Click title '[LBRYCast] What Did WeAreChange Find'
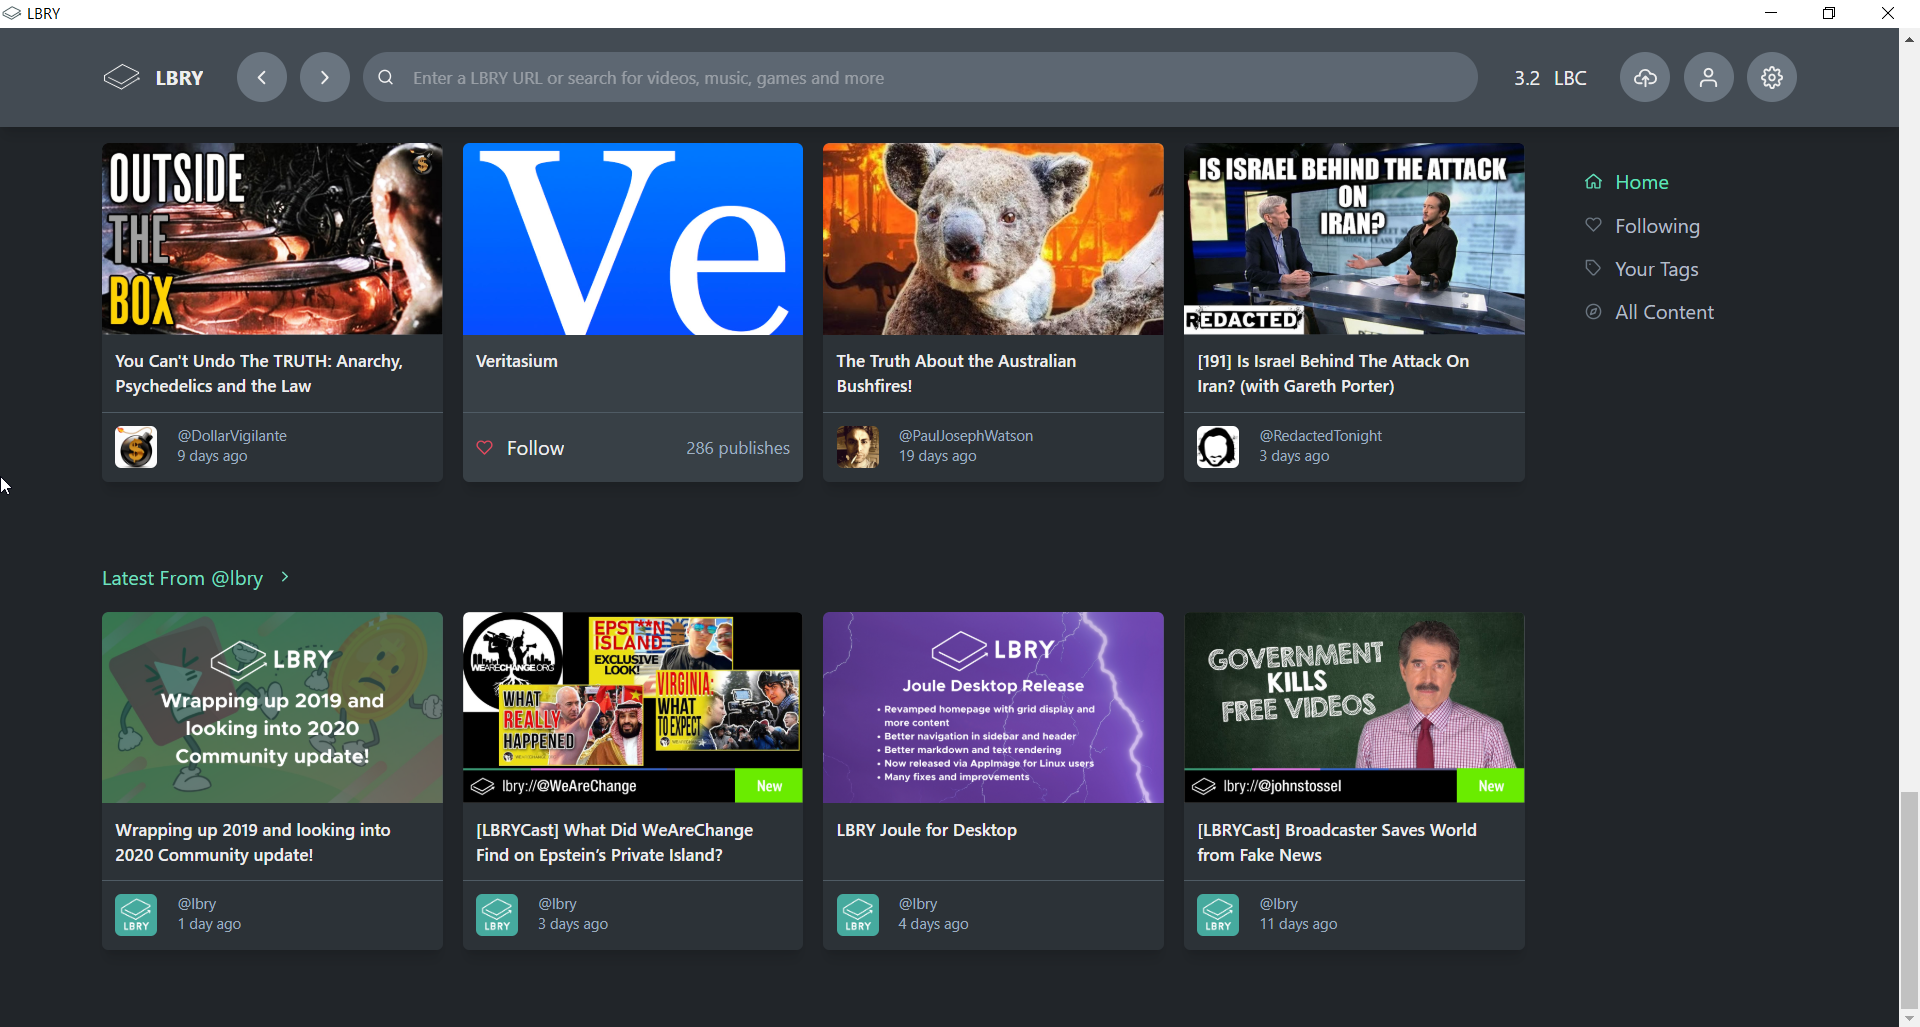This screenshot has width=1920, height=1027. tap(615, 842)
